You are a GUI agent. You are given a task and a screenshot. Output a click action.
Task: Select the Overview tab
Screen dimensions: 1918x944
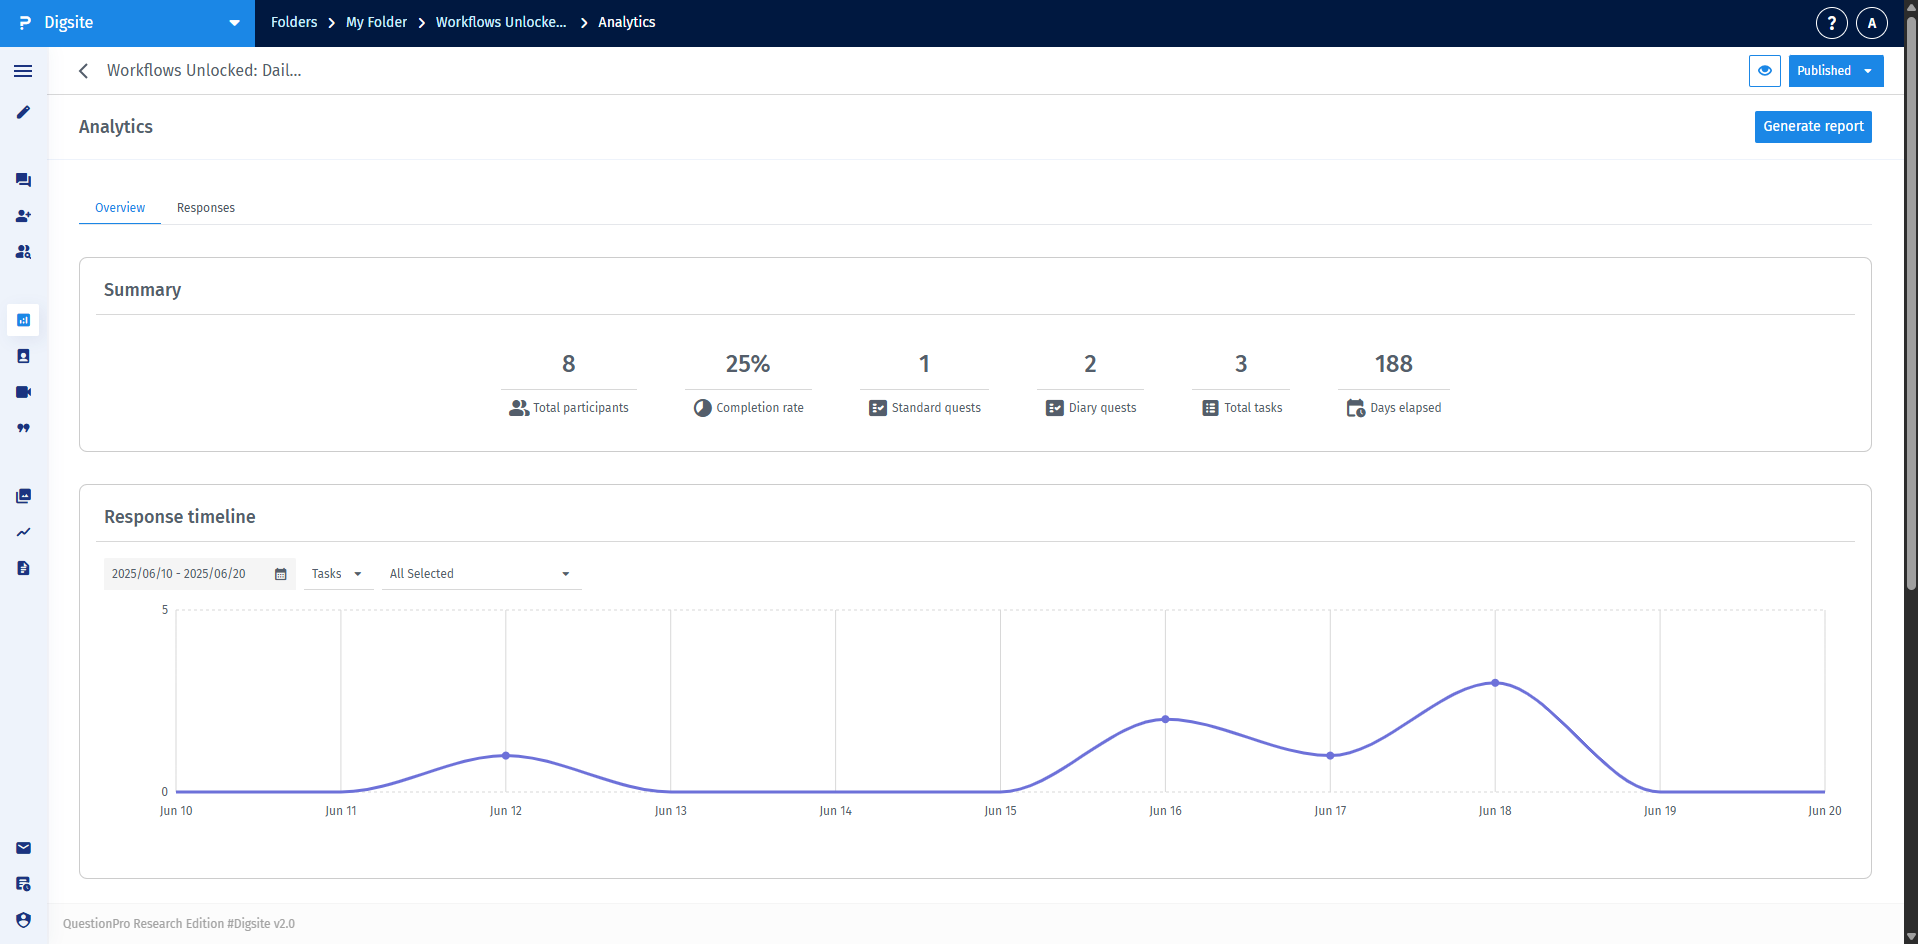point(120,208)
